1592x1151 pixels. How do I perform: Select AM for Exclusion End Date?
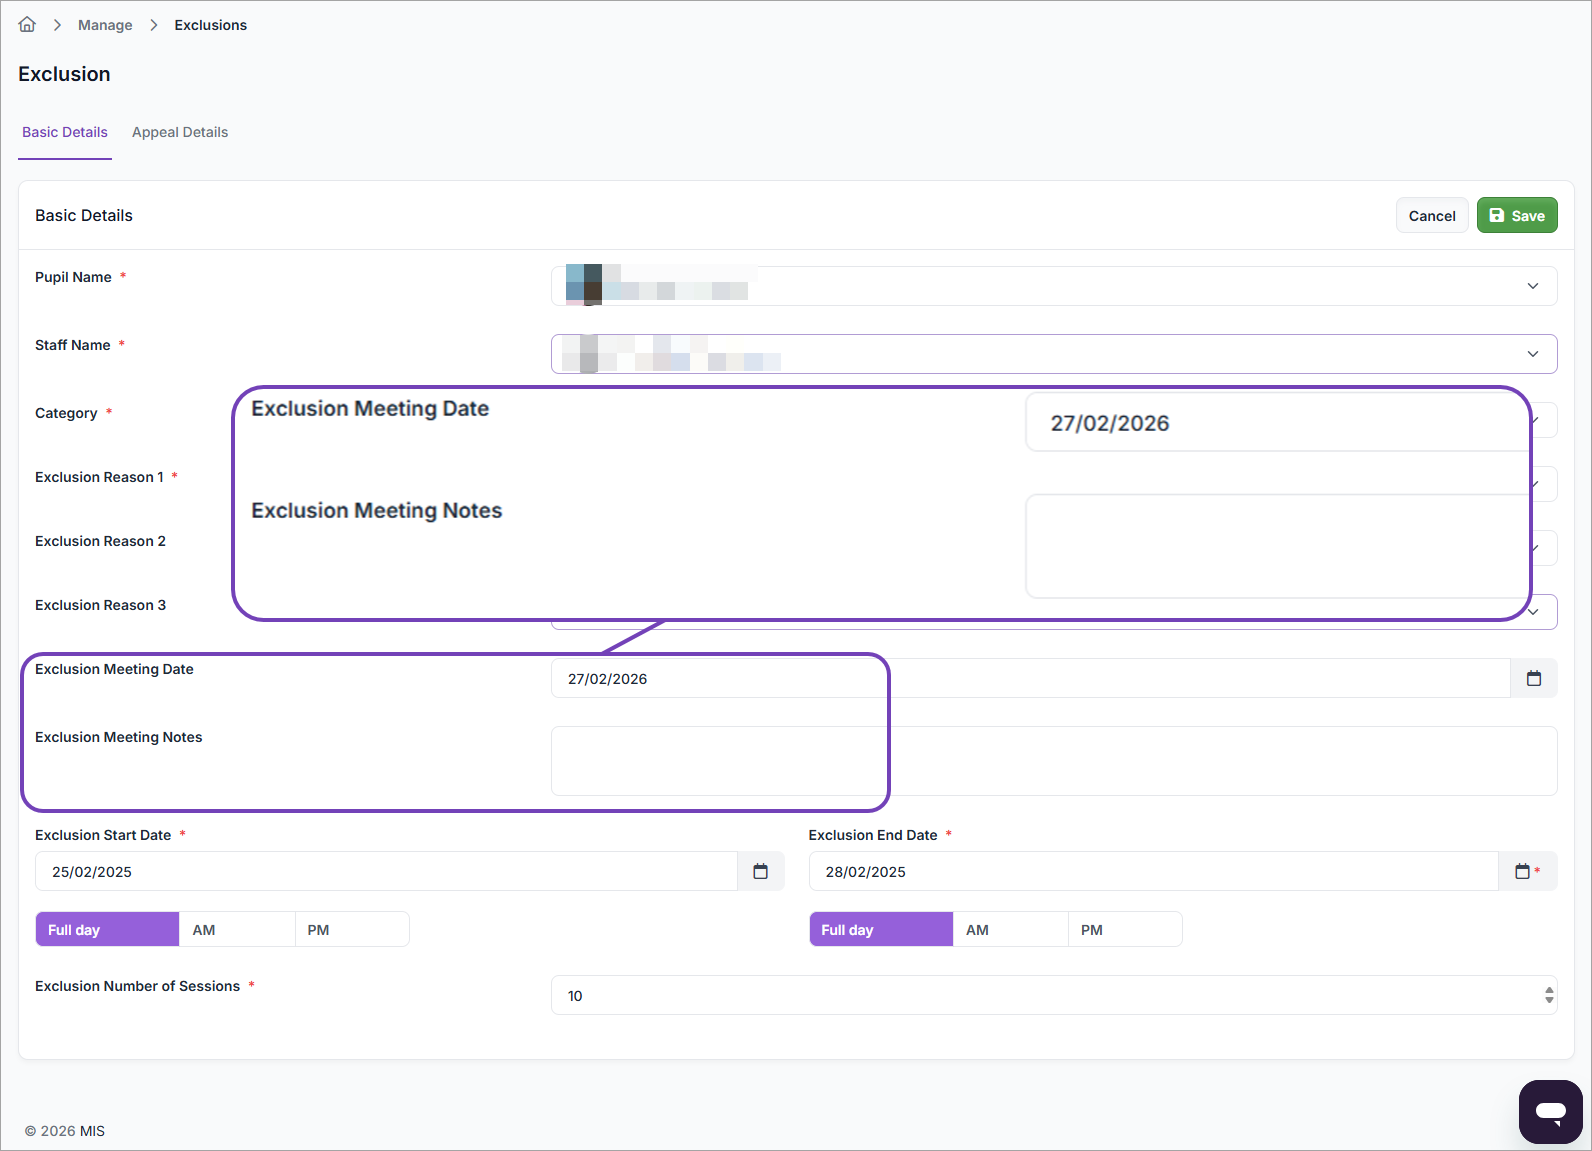pyautogui.click(x=1010, y=930)
